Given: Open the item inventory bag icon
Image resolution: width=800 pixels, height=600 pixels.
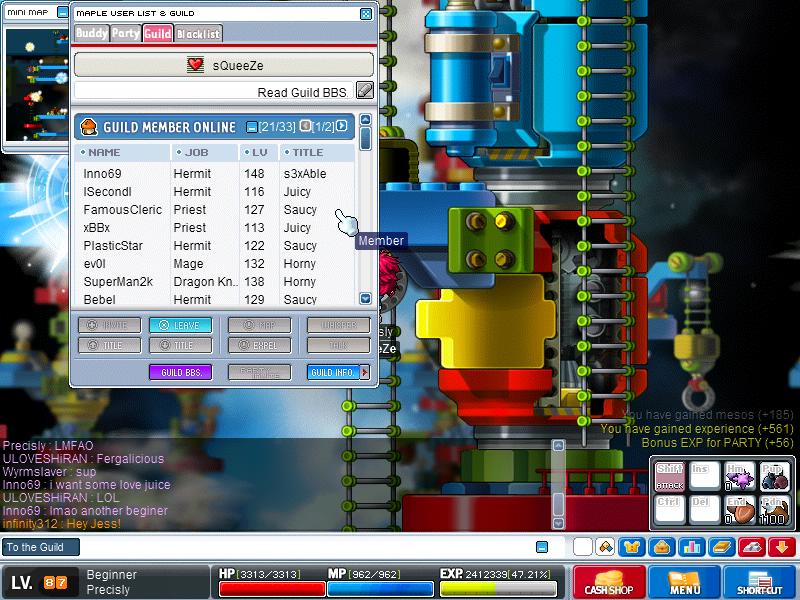Looking at the screenshot, I should pyautogui.click(x=662, y=547).
